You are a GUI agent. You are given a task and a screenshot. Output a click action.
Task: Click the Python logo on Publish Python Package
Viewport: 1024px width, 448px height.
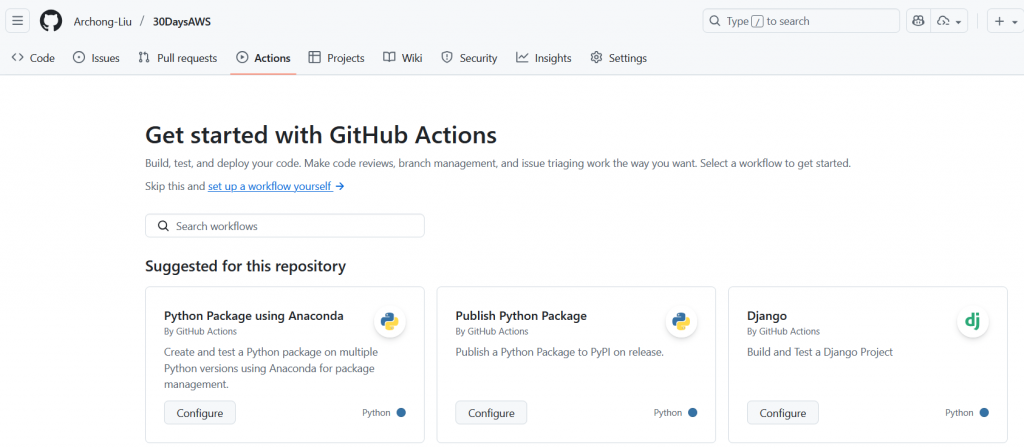click(x=681, y=321)
